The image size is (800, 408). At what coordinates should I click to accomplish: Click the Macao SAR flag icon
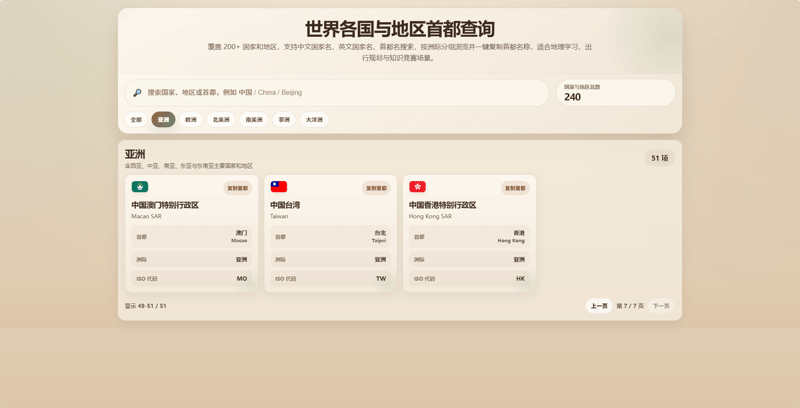(140, 187)
